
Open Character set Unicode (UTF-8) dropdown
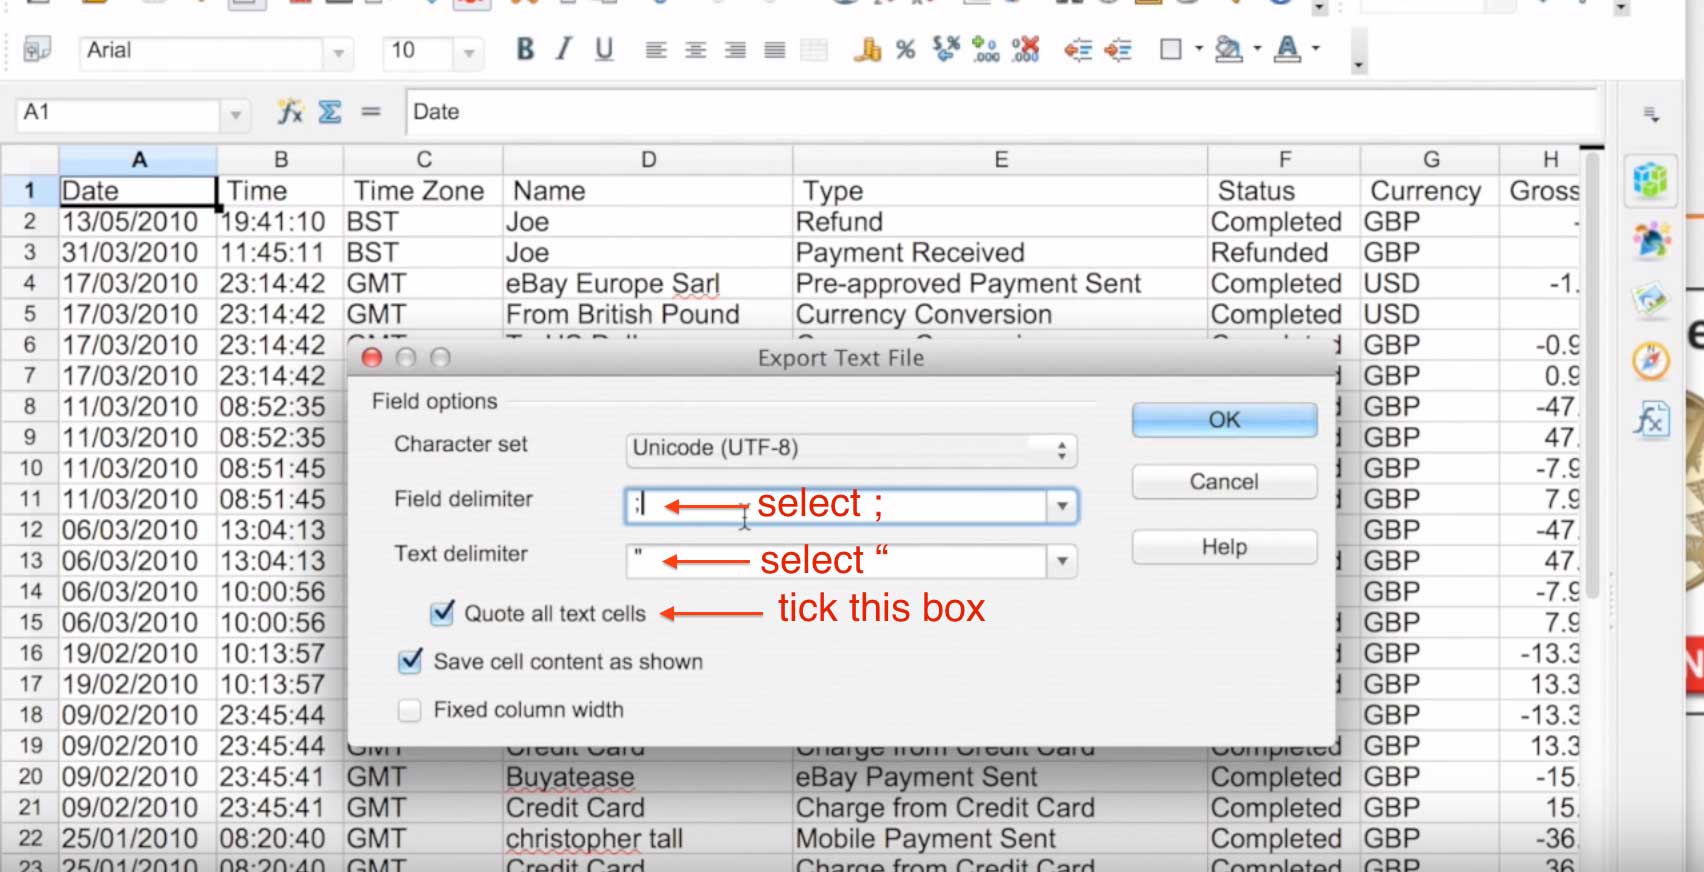coord(851,449)
